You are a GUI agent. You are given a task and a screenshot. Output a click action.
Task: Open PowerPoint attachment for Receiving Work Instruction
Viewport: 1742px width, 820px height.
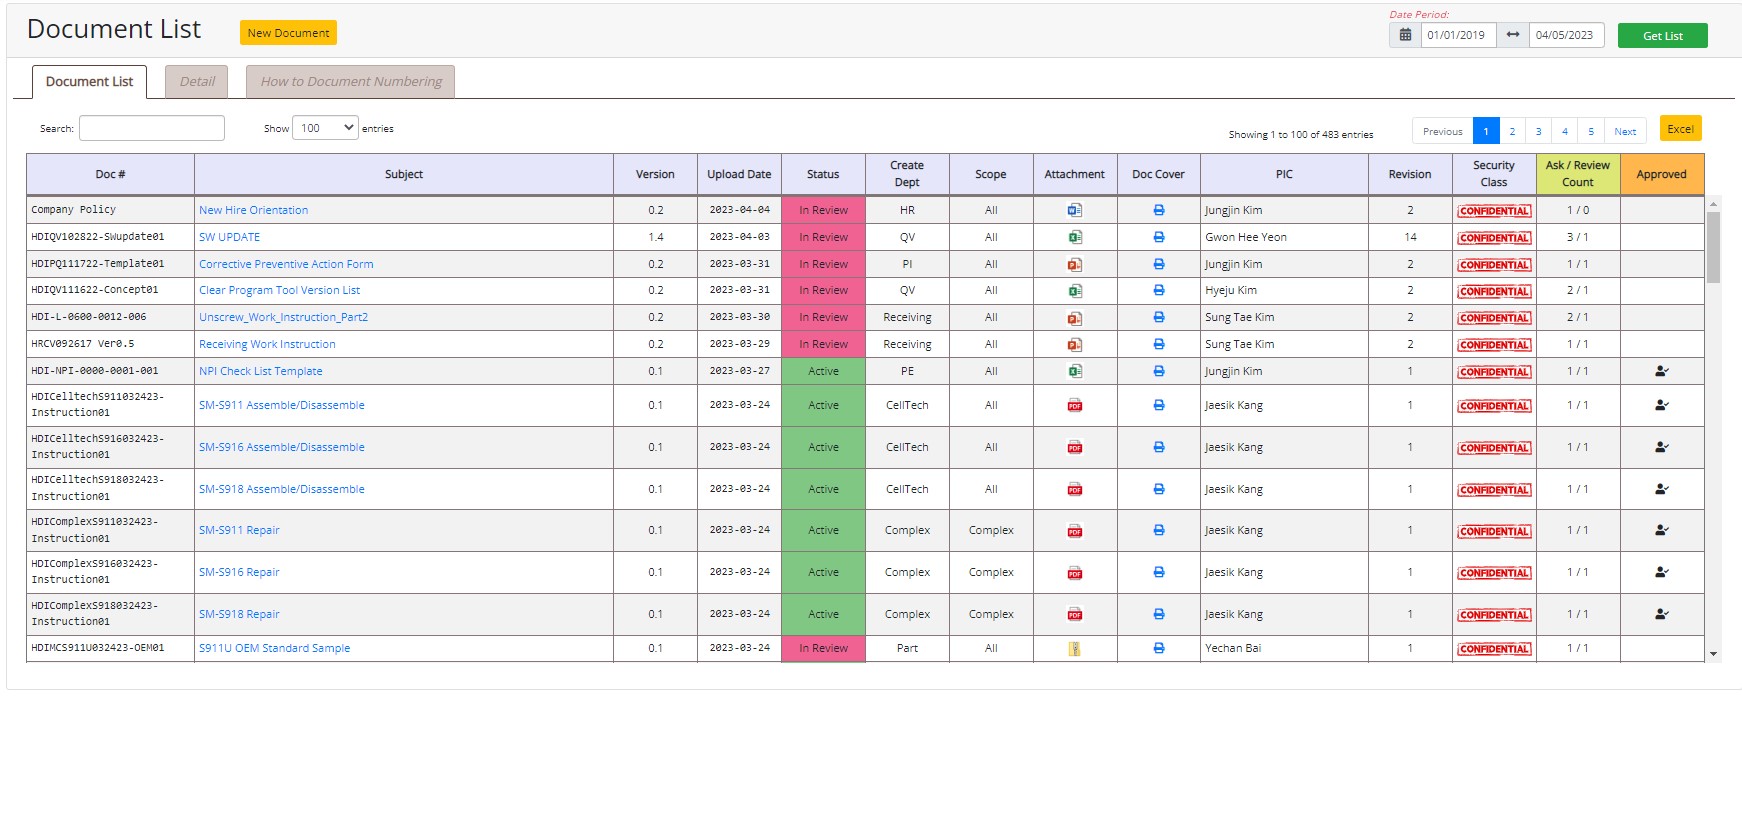[1074, 344]
